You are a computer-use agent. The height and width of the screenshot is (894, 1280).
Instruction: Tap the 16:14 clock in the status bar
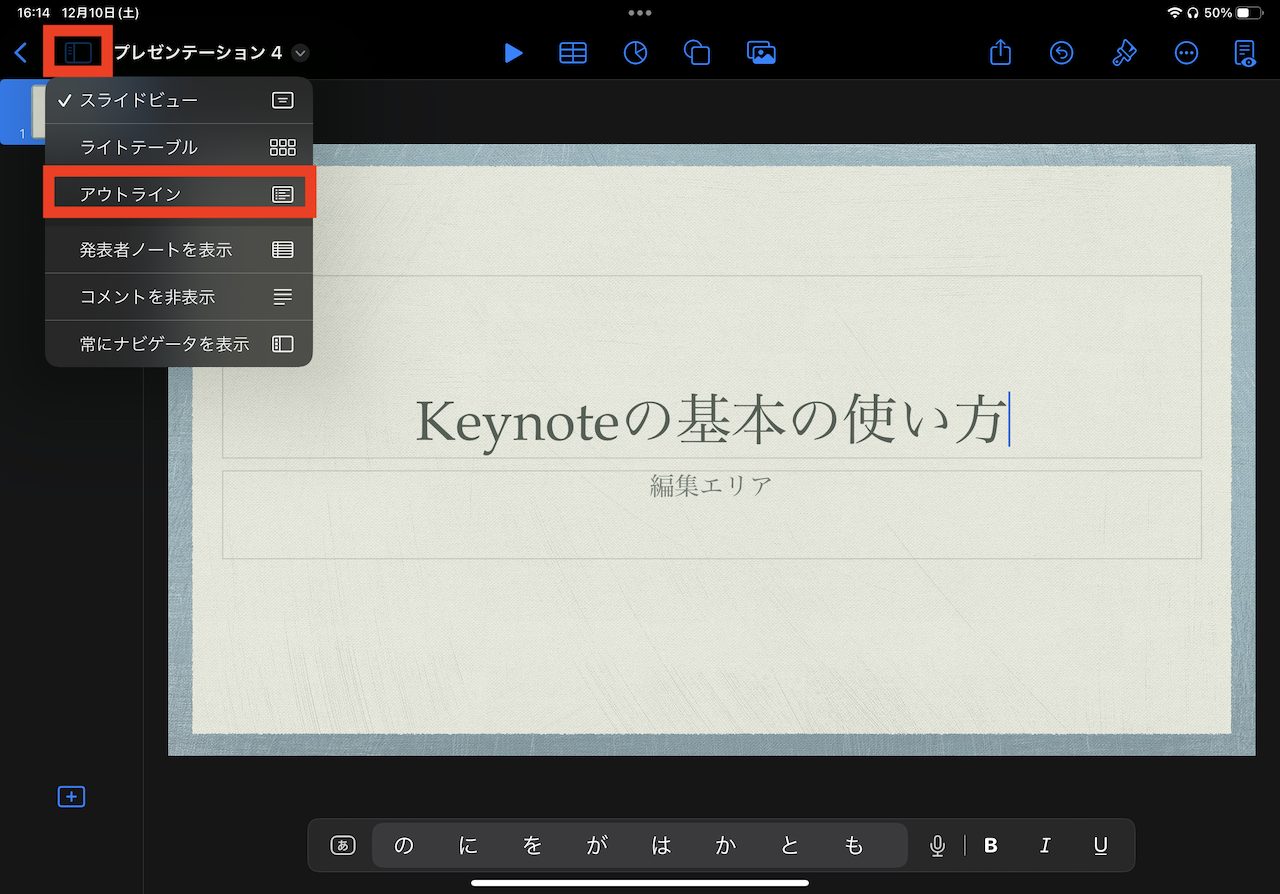coord(34,13)
